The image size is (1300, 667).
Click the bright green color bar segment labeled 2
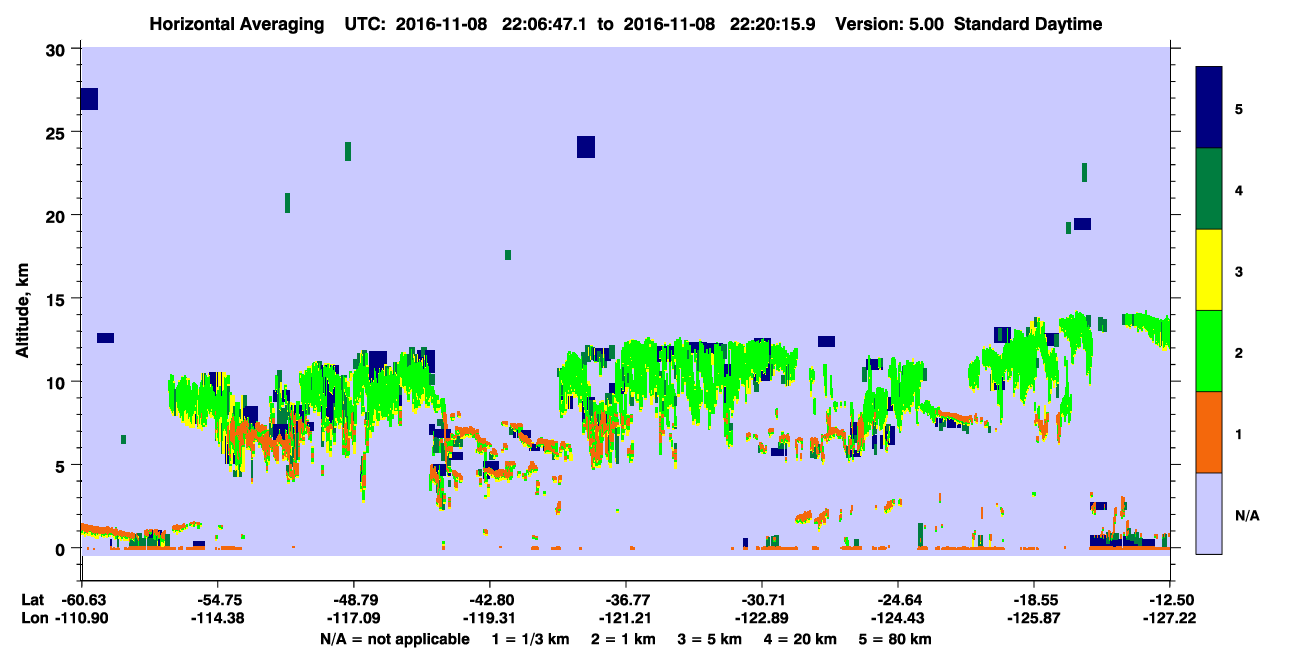tap(1209, 351)
